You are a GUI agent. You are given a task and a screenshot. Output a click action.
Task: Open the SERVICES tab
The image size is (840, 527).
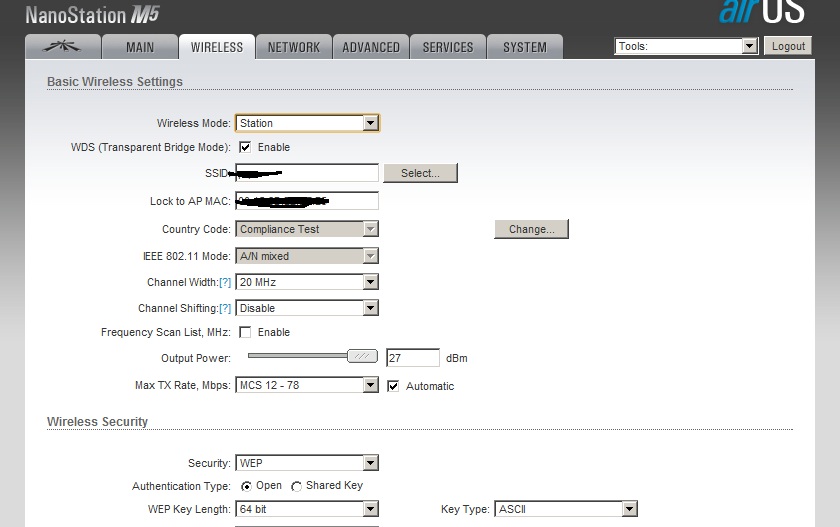tap(448, 47)
